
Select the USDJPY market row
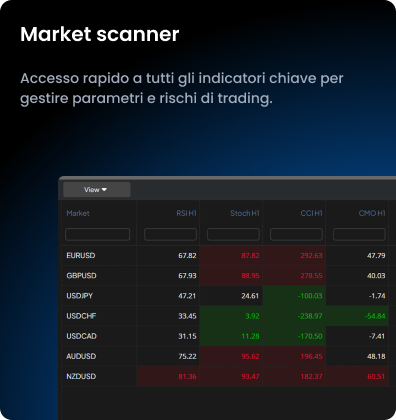coord(225,296)
